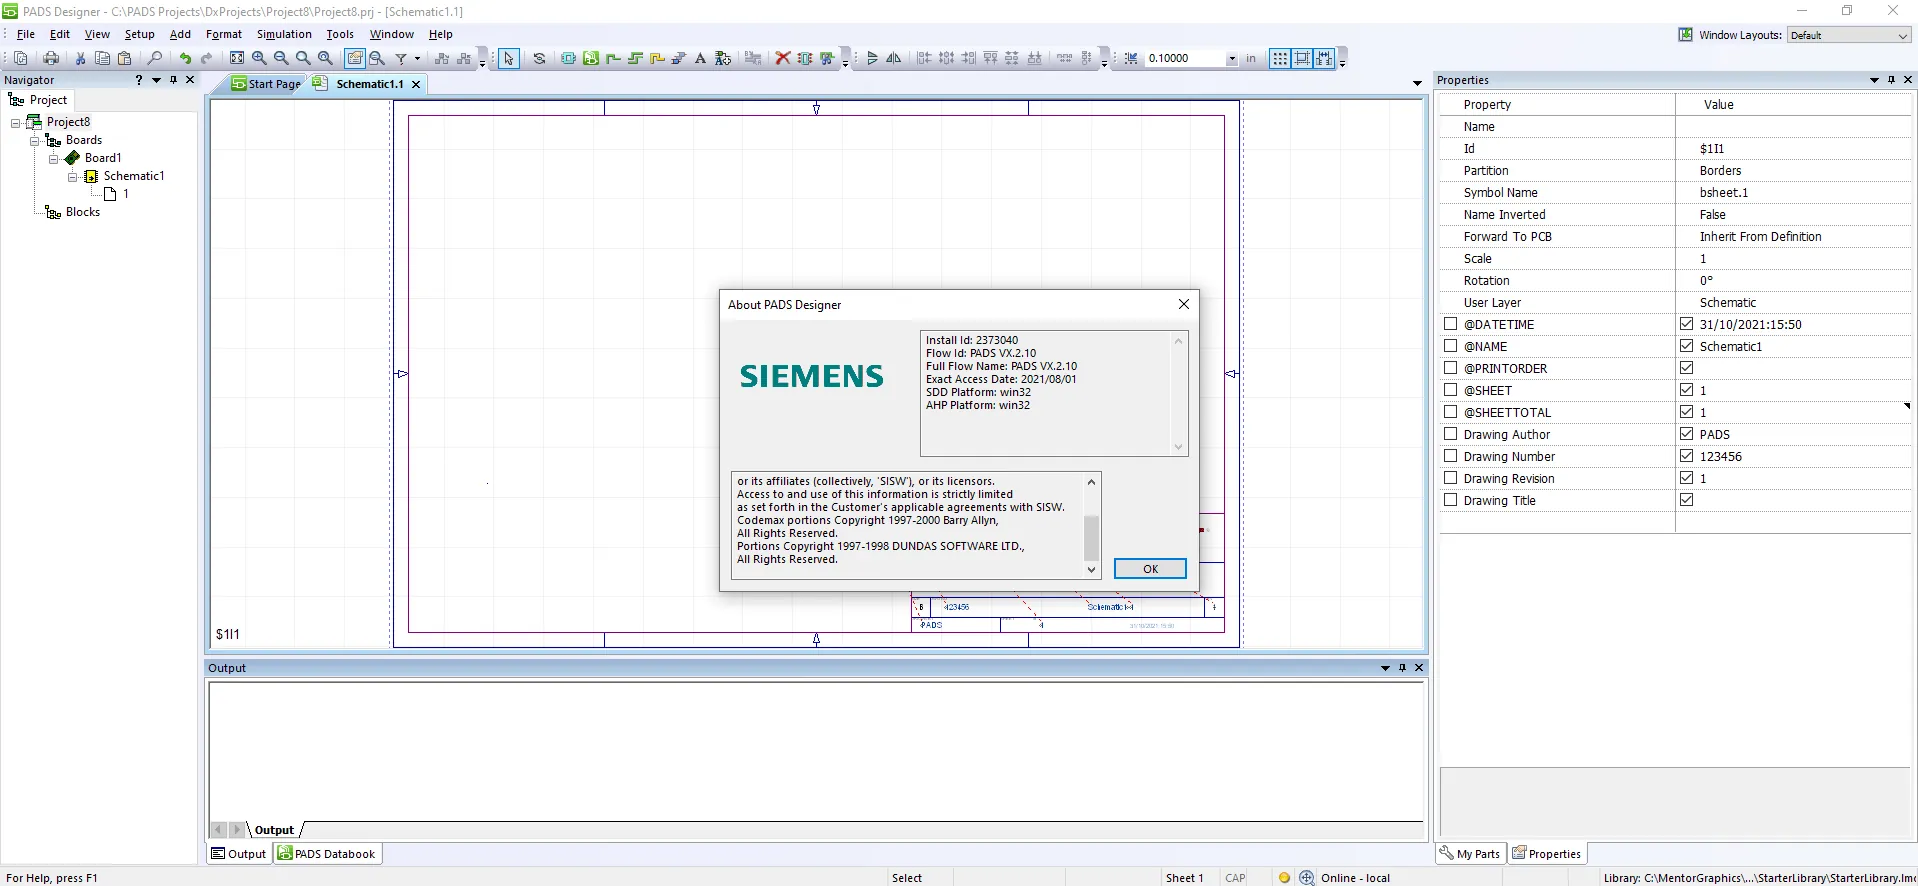Switch to the My Parts tab

click(x=1470, y=854)
